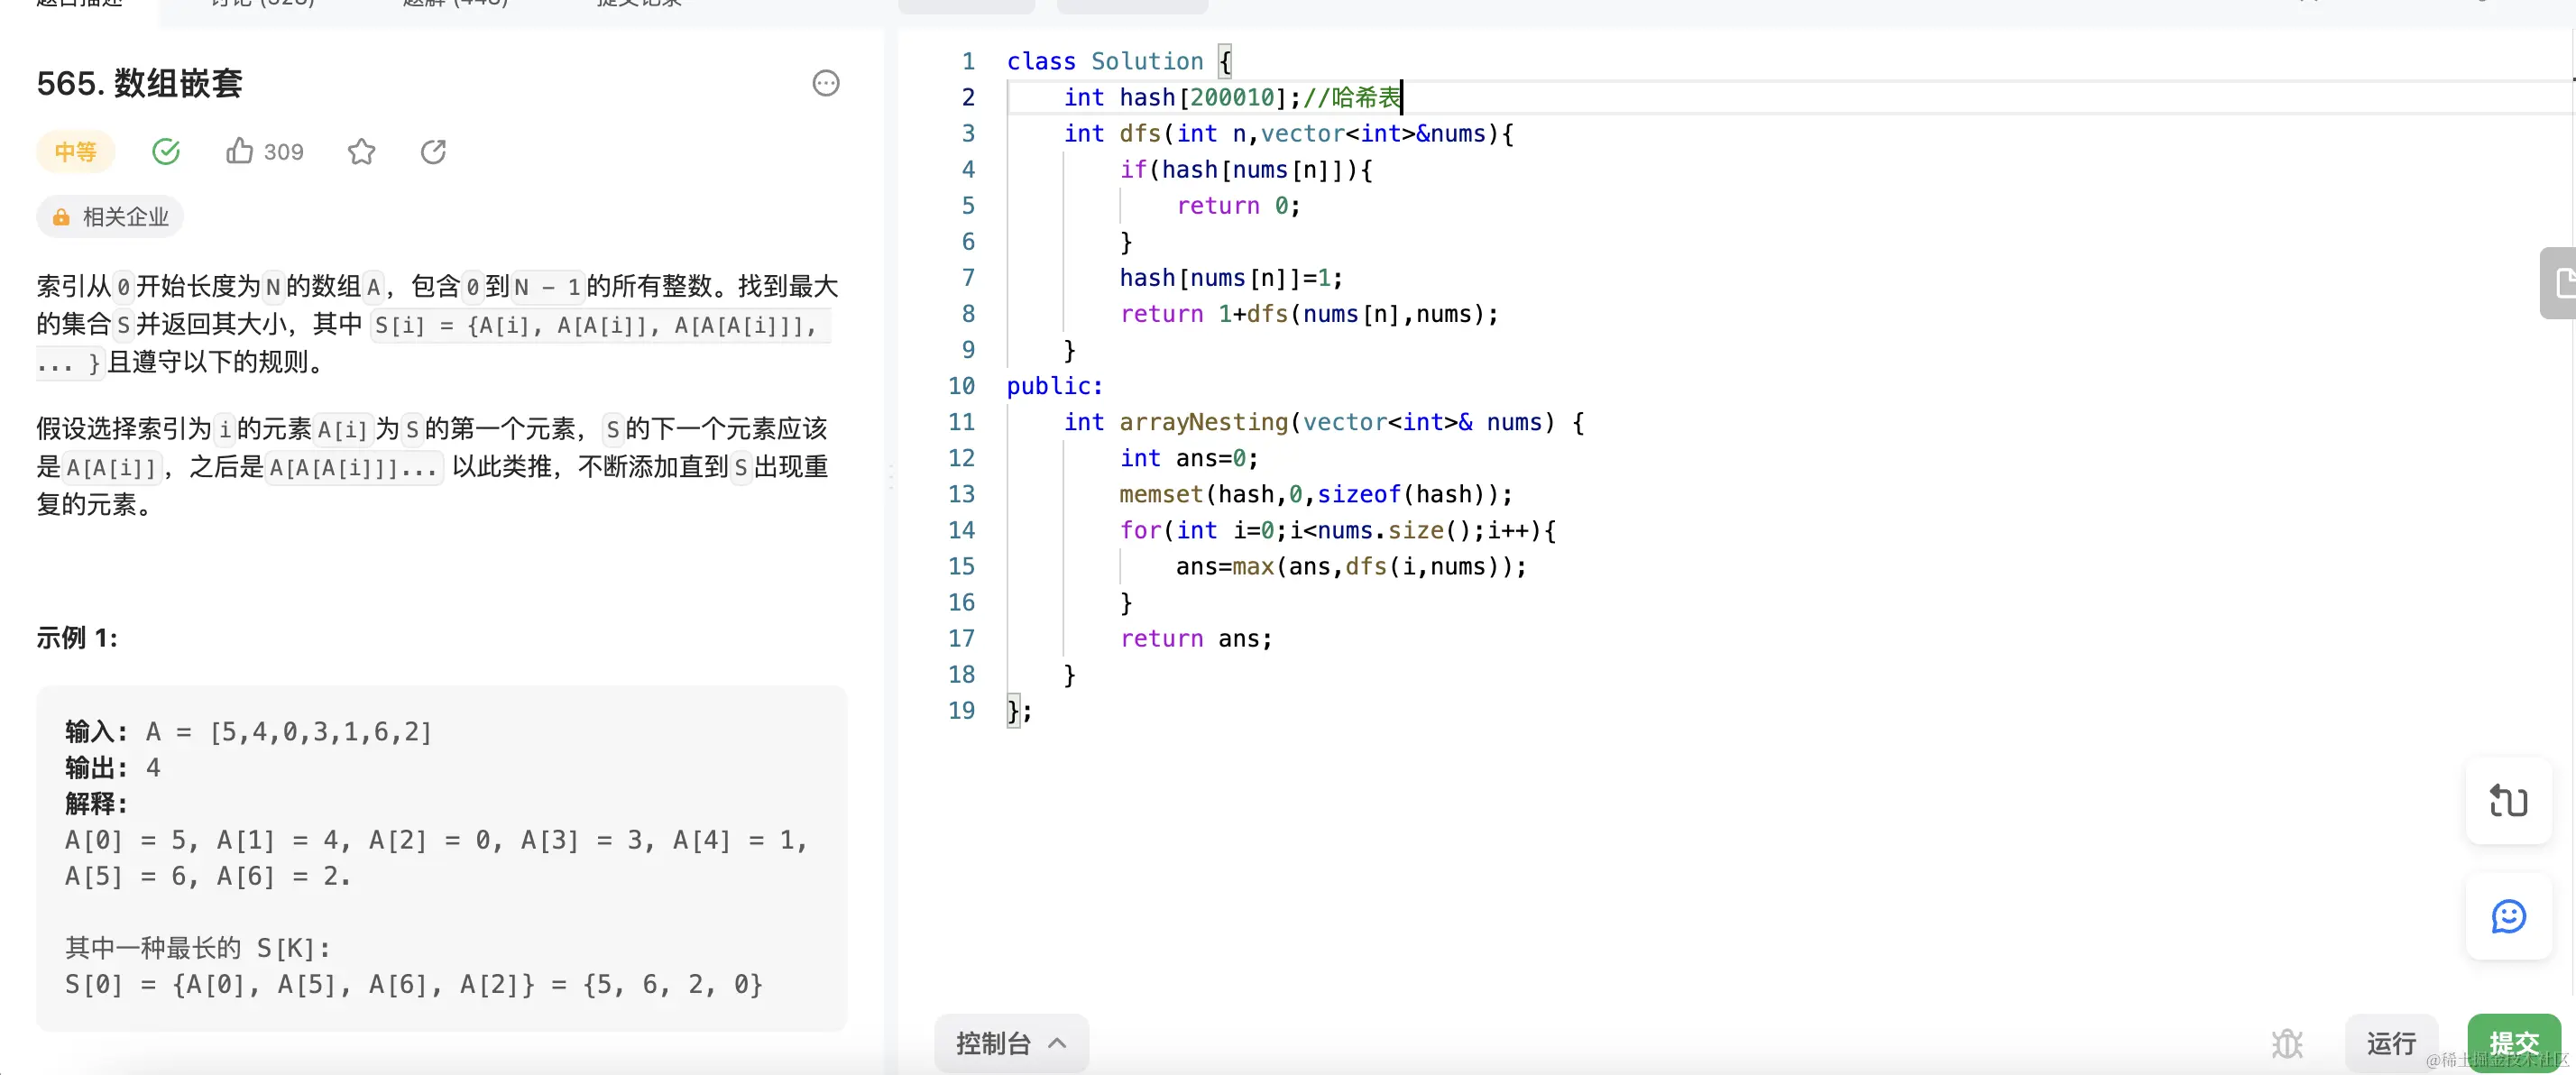
Task: Click the green solved checkmark icon
Action: pos(166,152)
